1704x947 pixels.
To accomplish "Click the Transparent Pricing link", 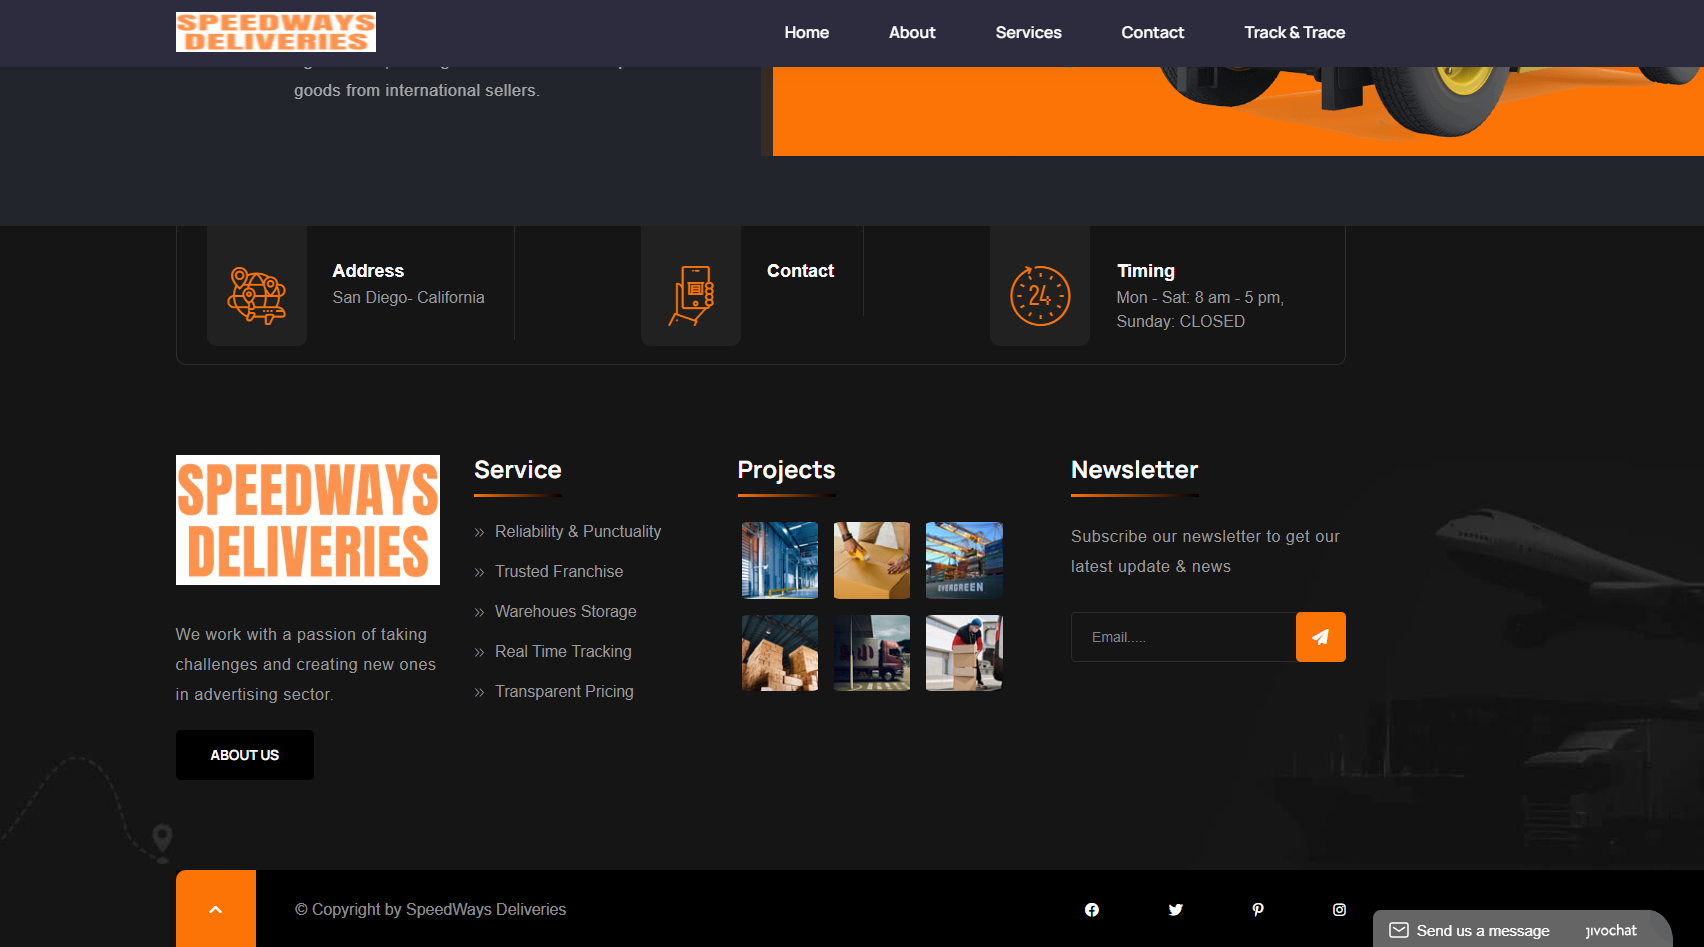I will 564,691.
